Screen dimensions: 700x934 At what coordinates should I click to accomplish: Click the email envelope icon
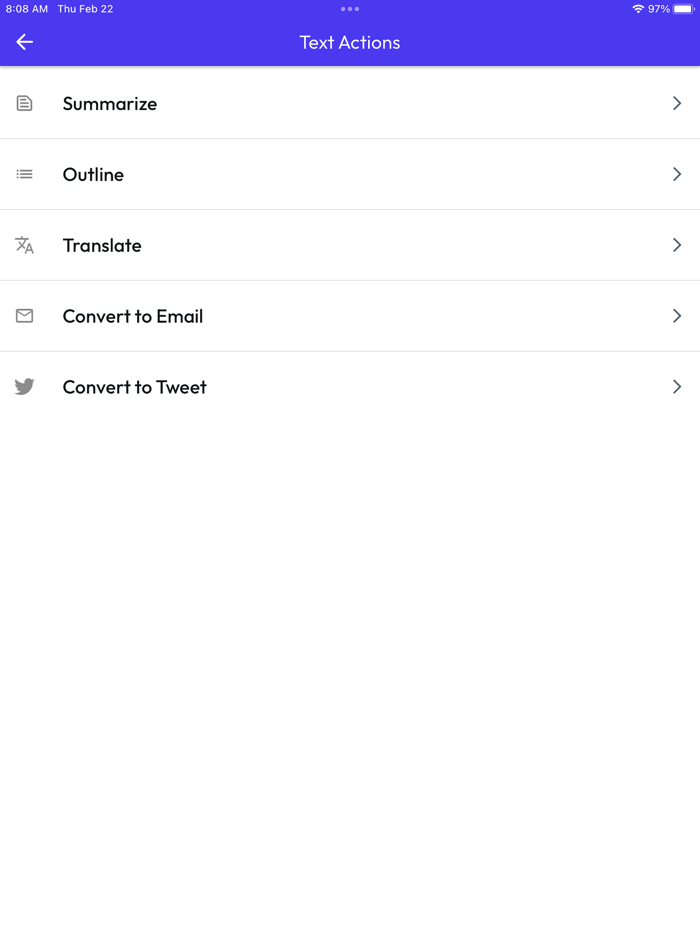23,316
